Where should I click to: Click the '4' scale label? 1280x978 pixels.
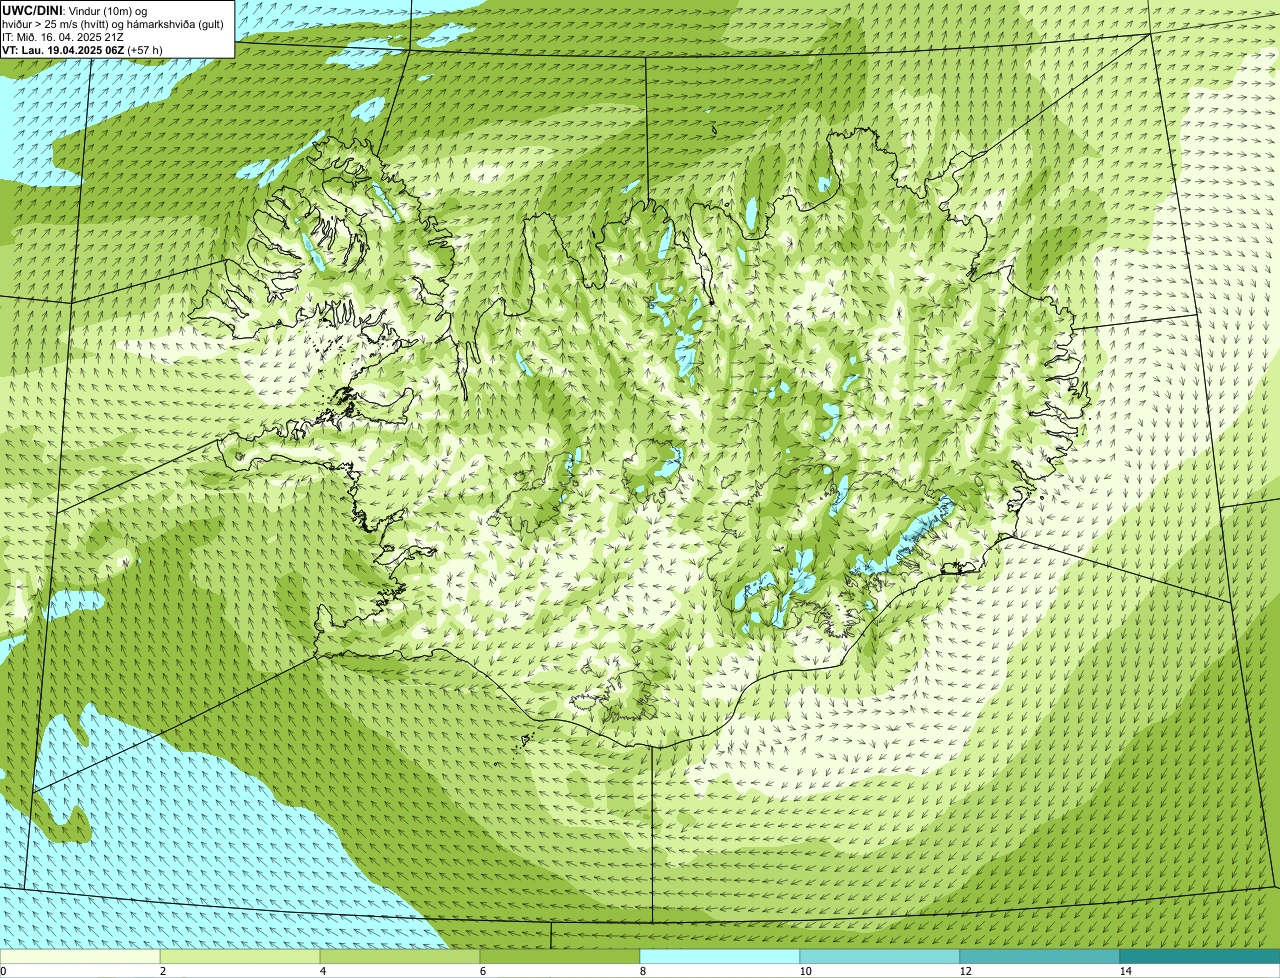pyautogui.click(x=322, y=971)
